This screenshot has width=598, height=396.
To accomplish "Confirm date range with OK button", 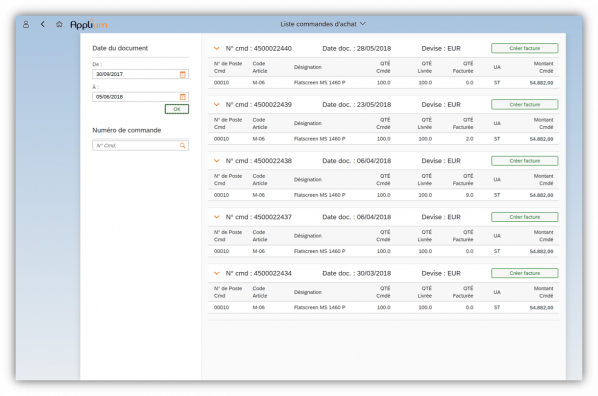I will pyautogui.click(x=177, y=109).
